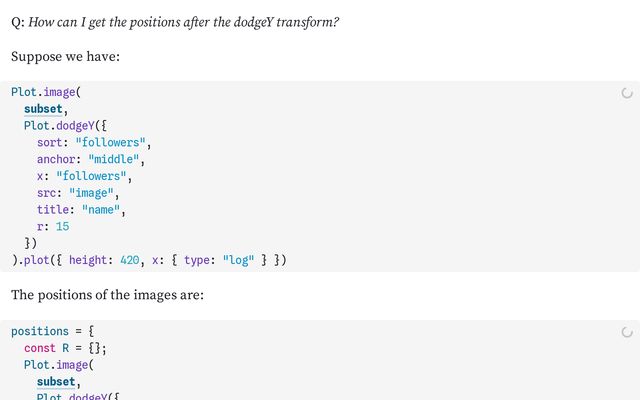Click the "log" scale type string

[x=238, y=260]
